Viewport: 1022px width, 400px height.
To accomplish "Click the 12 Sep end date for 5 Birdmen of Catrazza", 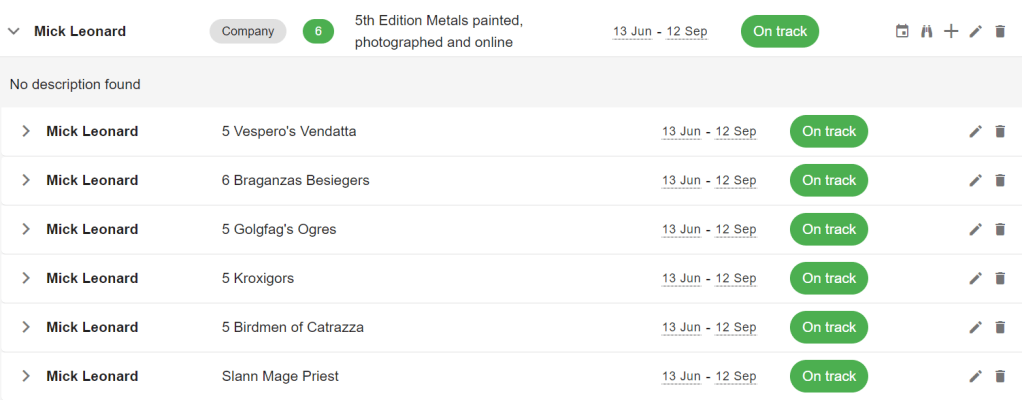I will tap(736, 327).
